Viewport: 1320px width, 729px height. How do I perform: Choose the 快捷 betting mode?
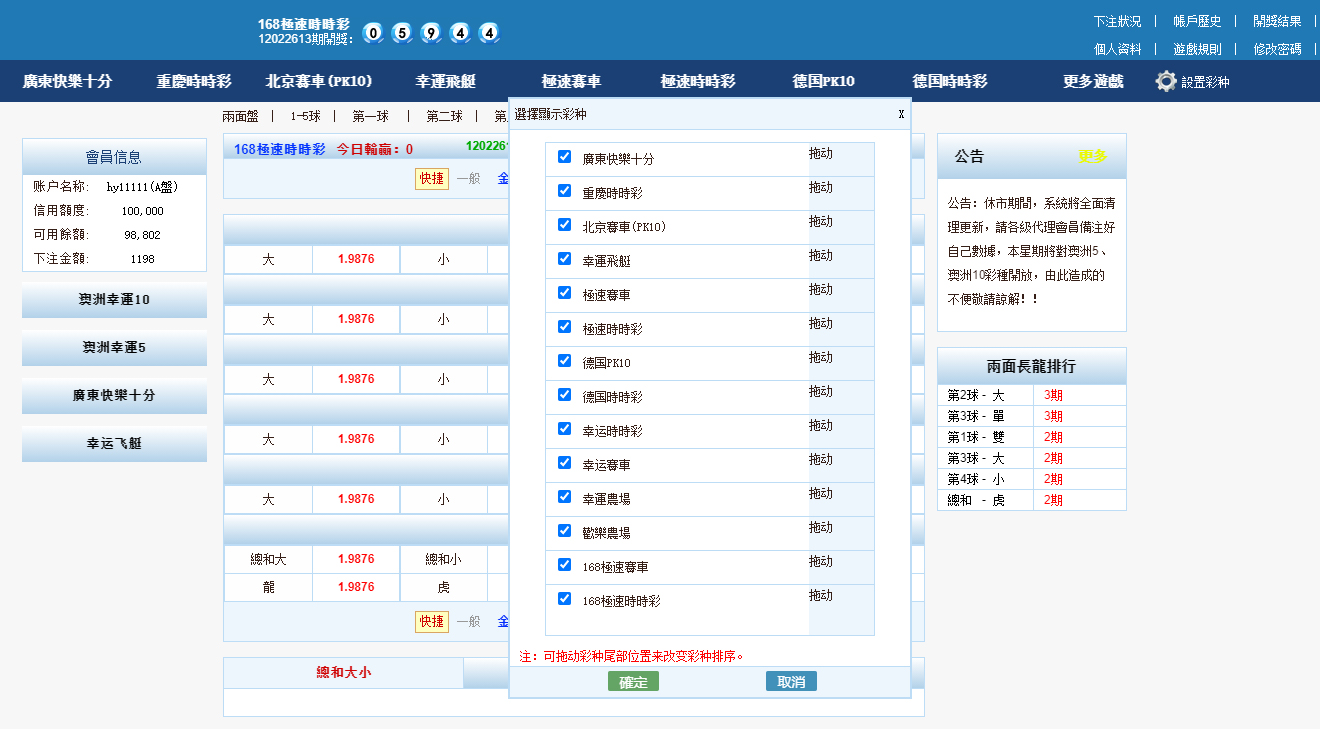pos(432,178)
